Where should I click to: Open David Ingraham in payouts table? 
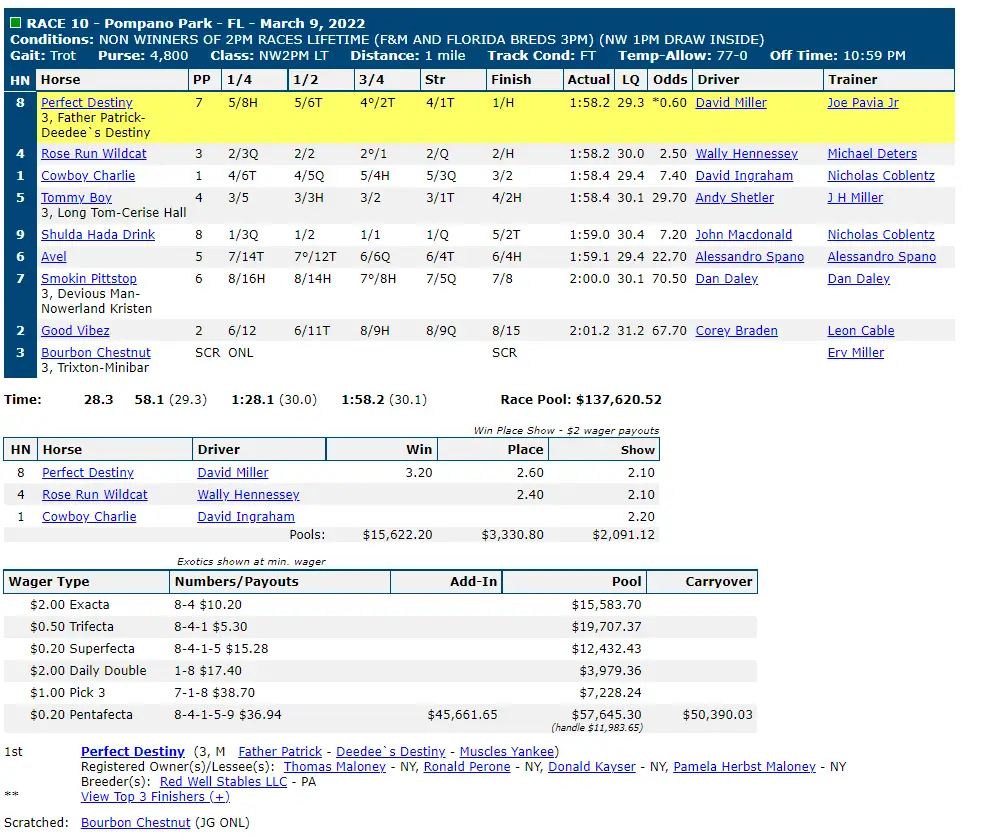point(246,517)
